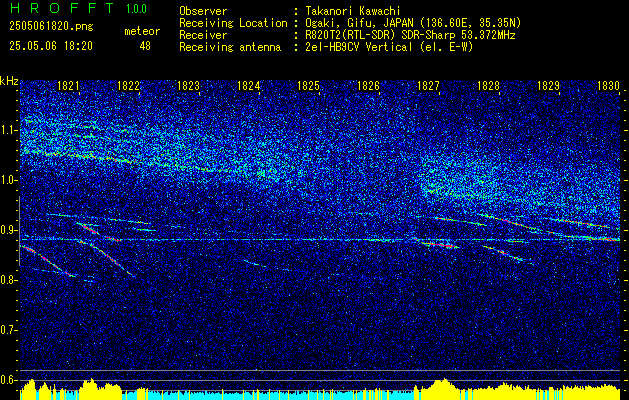Click the 1821 time marker
Viewport: 629px width, 400px height.
[68, 86]
